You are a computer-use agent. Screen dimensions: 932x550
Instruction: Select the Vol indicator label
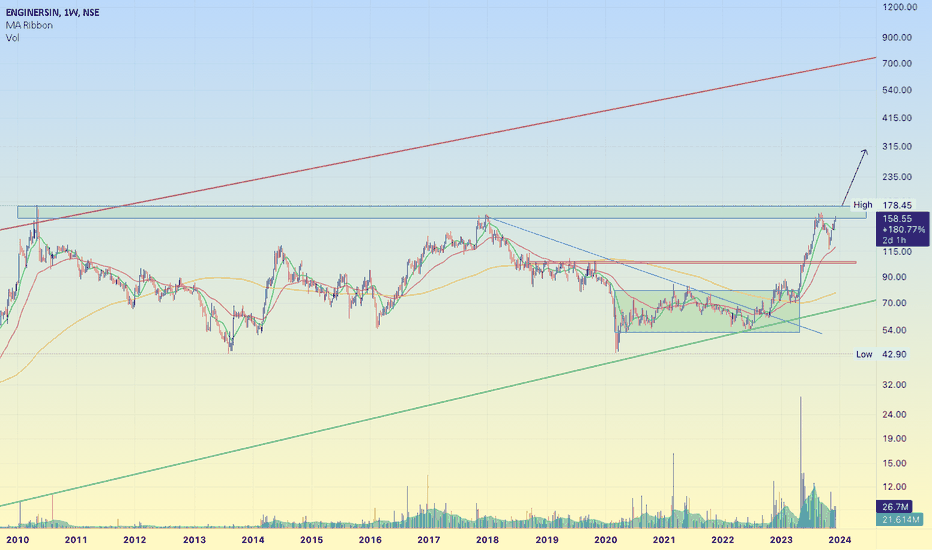[x=12, y=37]
